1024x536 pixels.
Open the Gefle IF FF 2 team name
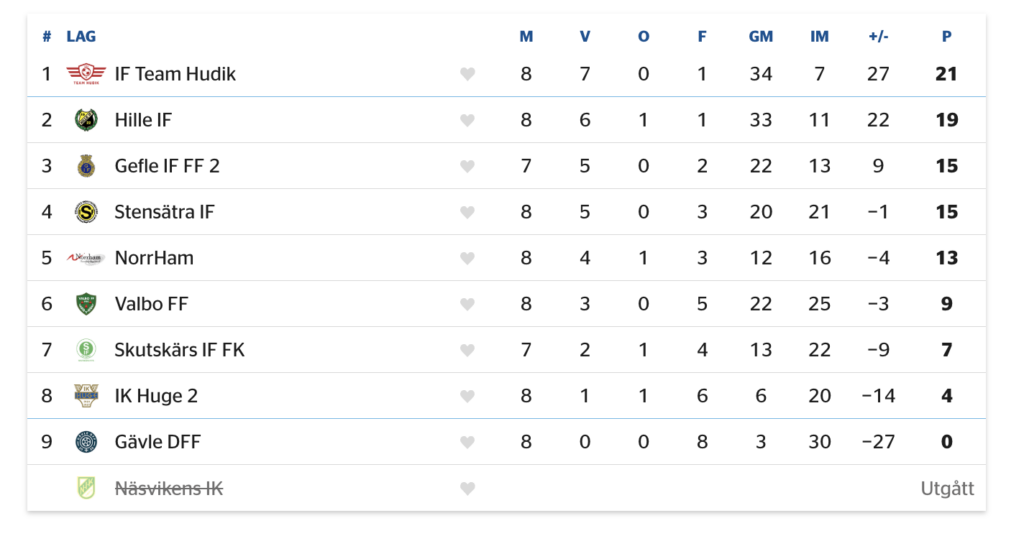[167, 166]
